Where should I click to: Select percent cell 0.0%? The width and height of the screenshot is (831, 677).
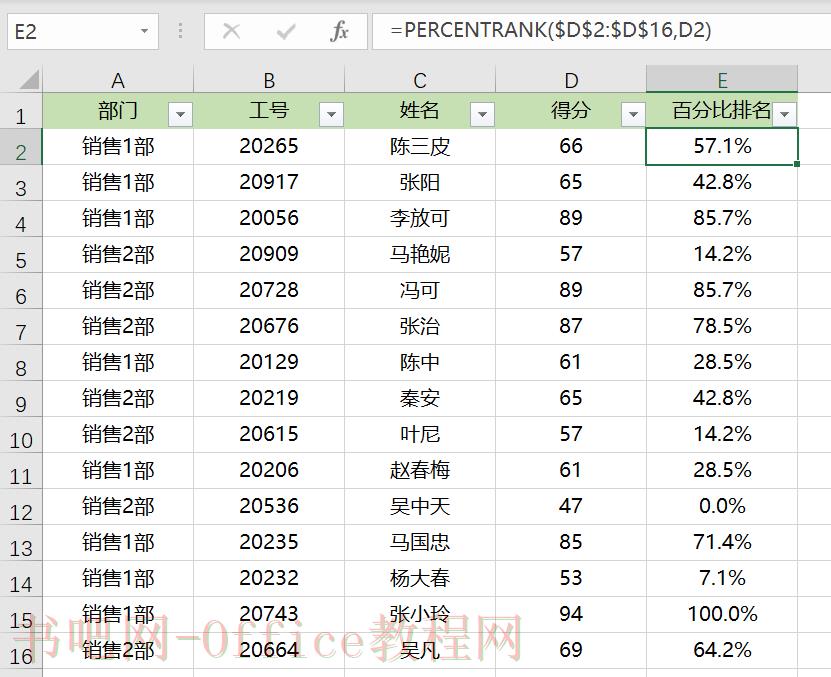[x=722, y=507]
